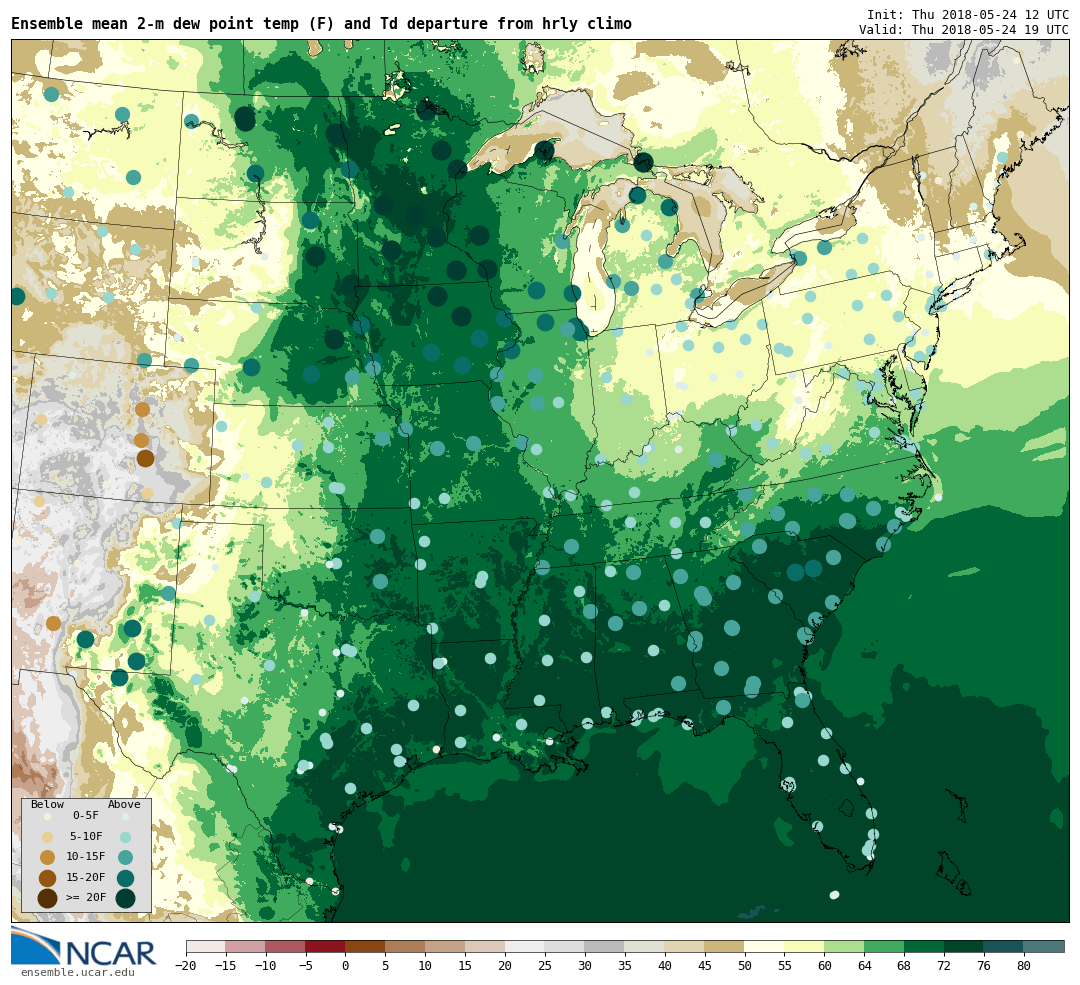Click the '64' color bar tick label

[x=865, y=966]
